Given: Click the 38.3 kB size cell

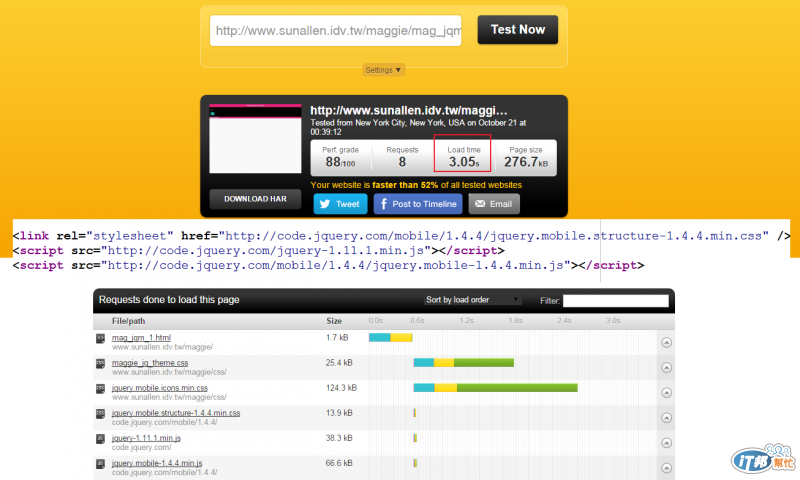Looking at the screenshot, I should (x=339, y=438).
